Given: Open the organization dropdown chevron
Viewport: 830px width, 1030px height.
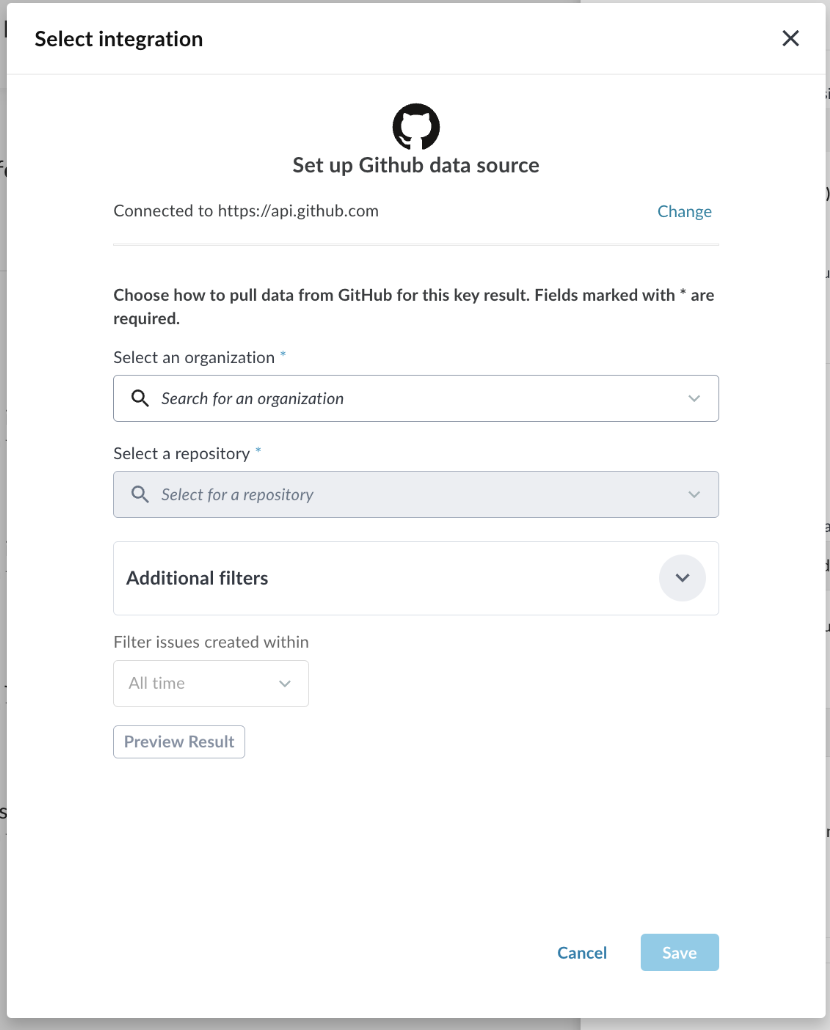Looking at the screenshot, I should 694,398.
